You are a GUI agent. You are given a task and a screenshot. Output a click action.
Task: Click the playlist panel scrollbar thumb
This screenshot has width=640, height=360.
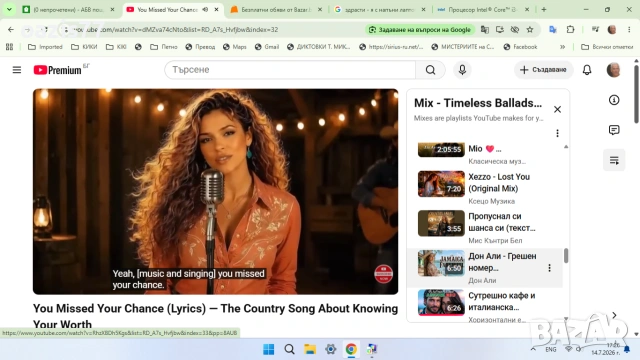[566, 256]
